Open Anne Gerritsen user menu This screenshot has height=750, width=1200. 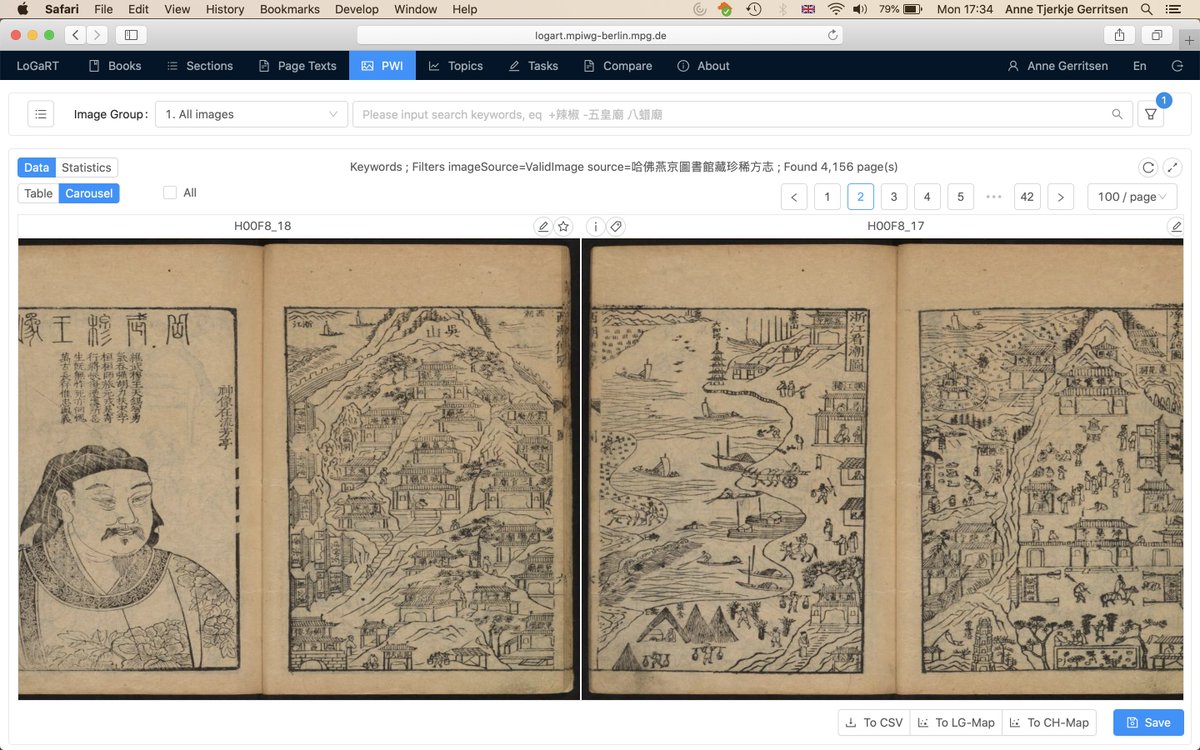[1058, 66]
